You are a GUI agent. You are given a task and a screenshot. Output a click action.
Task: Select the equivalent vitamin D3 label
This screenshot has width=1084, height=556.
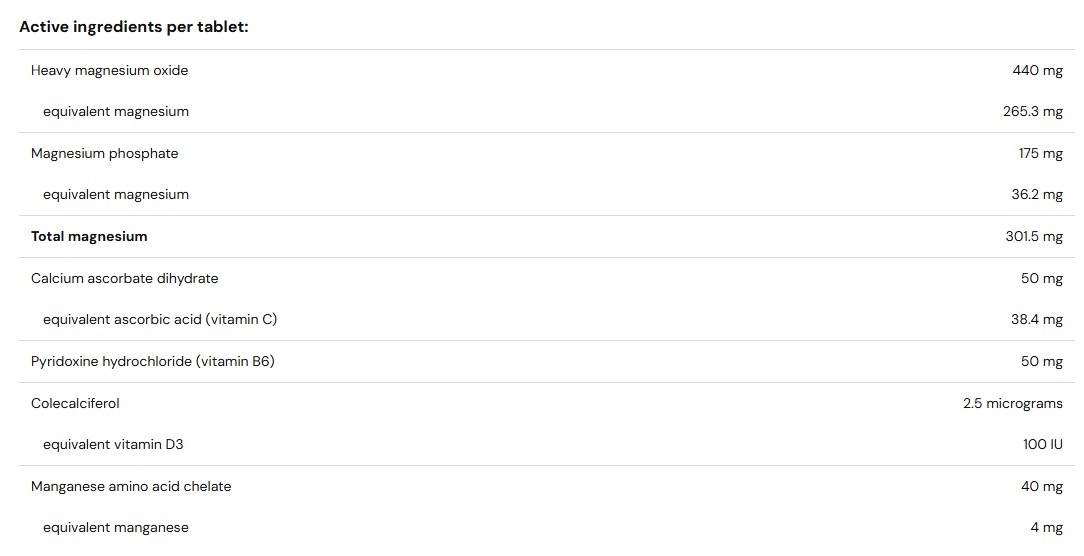(x=115, y=444)
